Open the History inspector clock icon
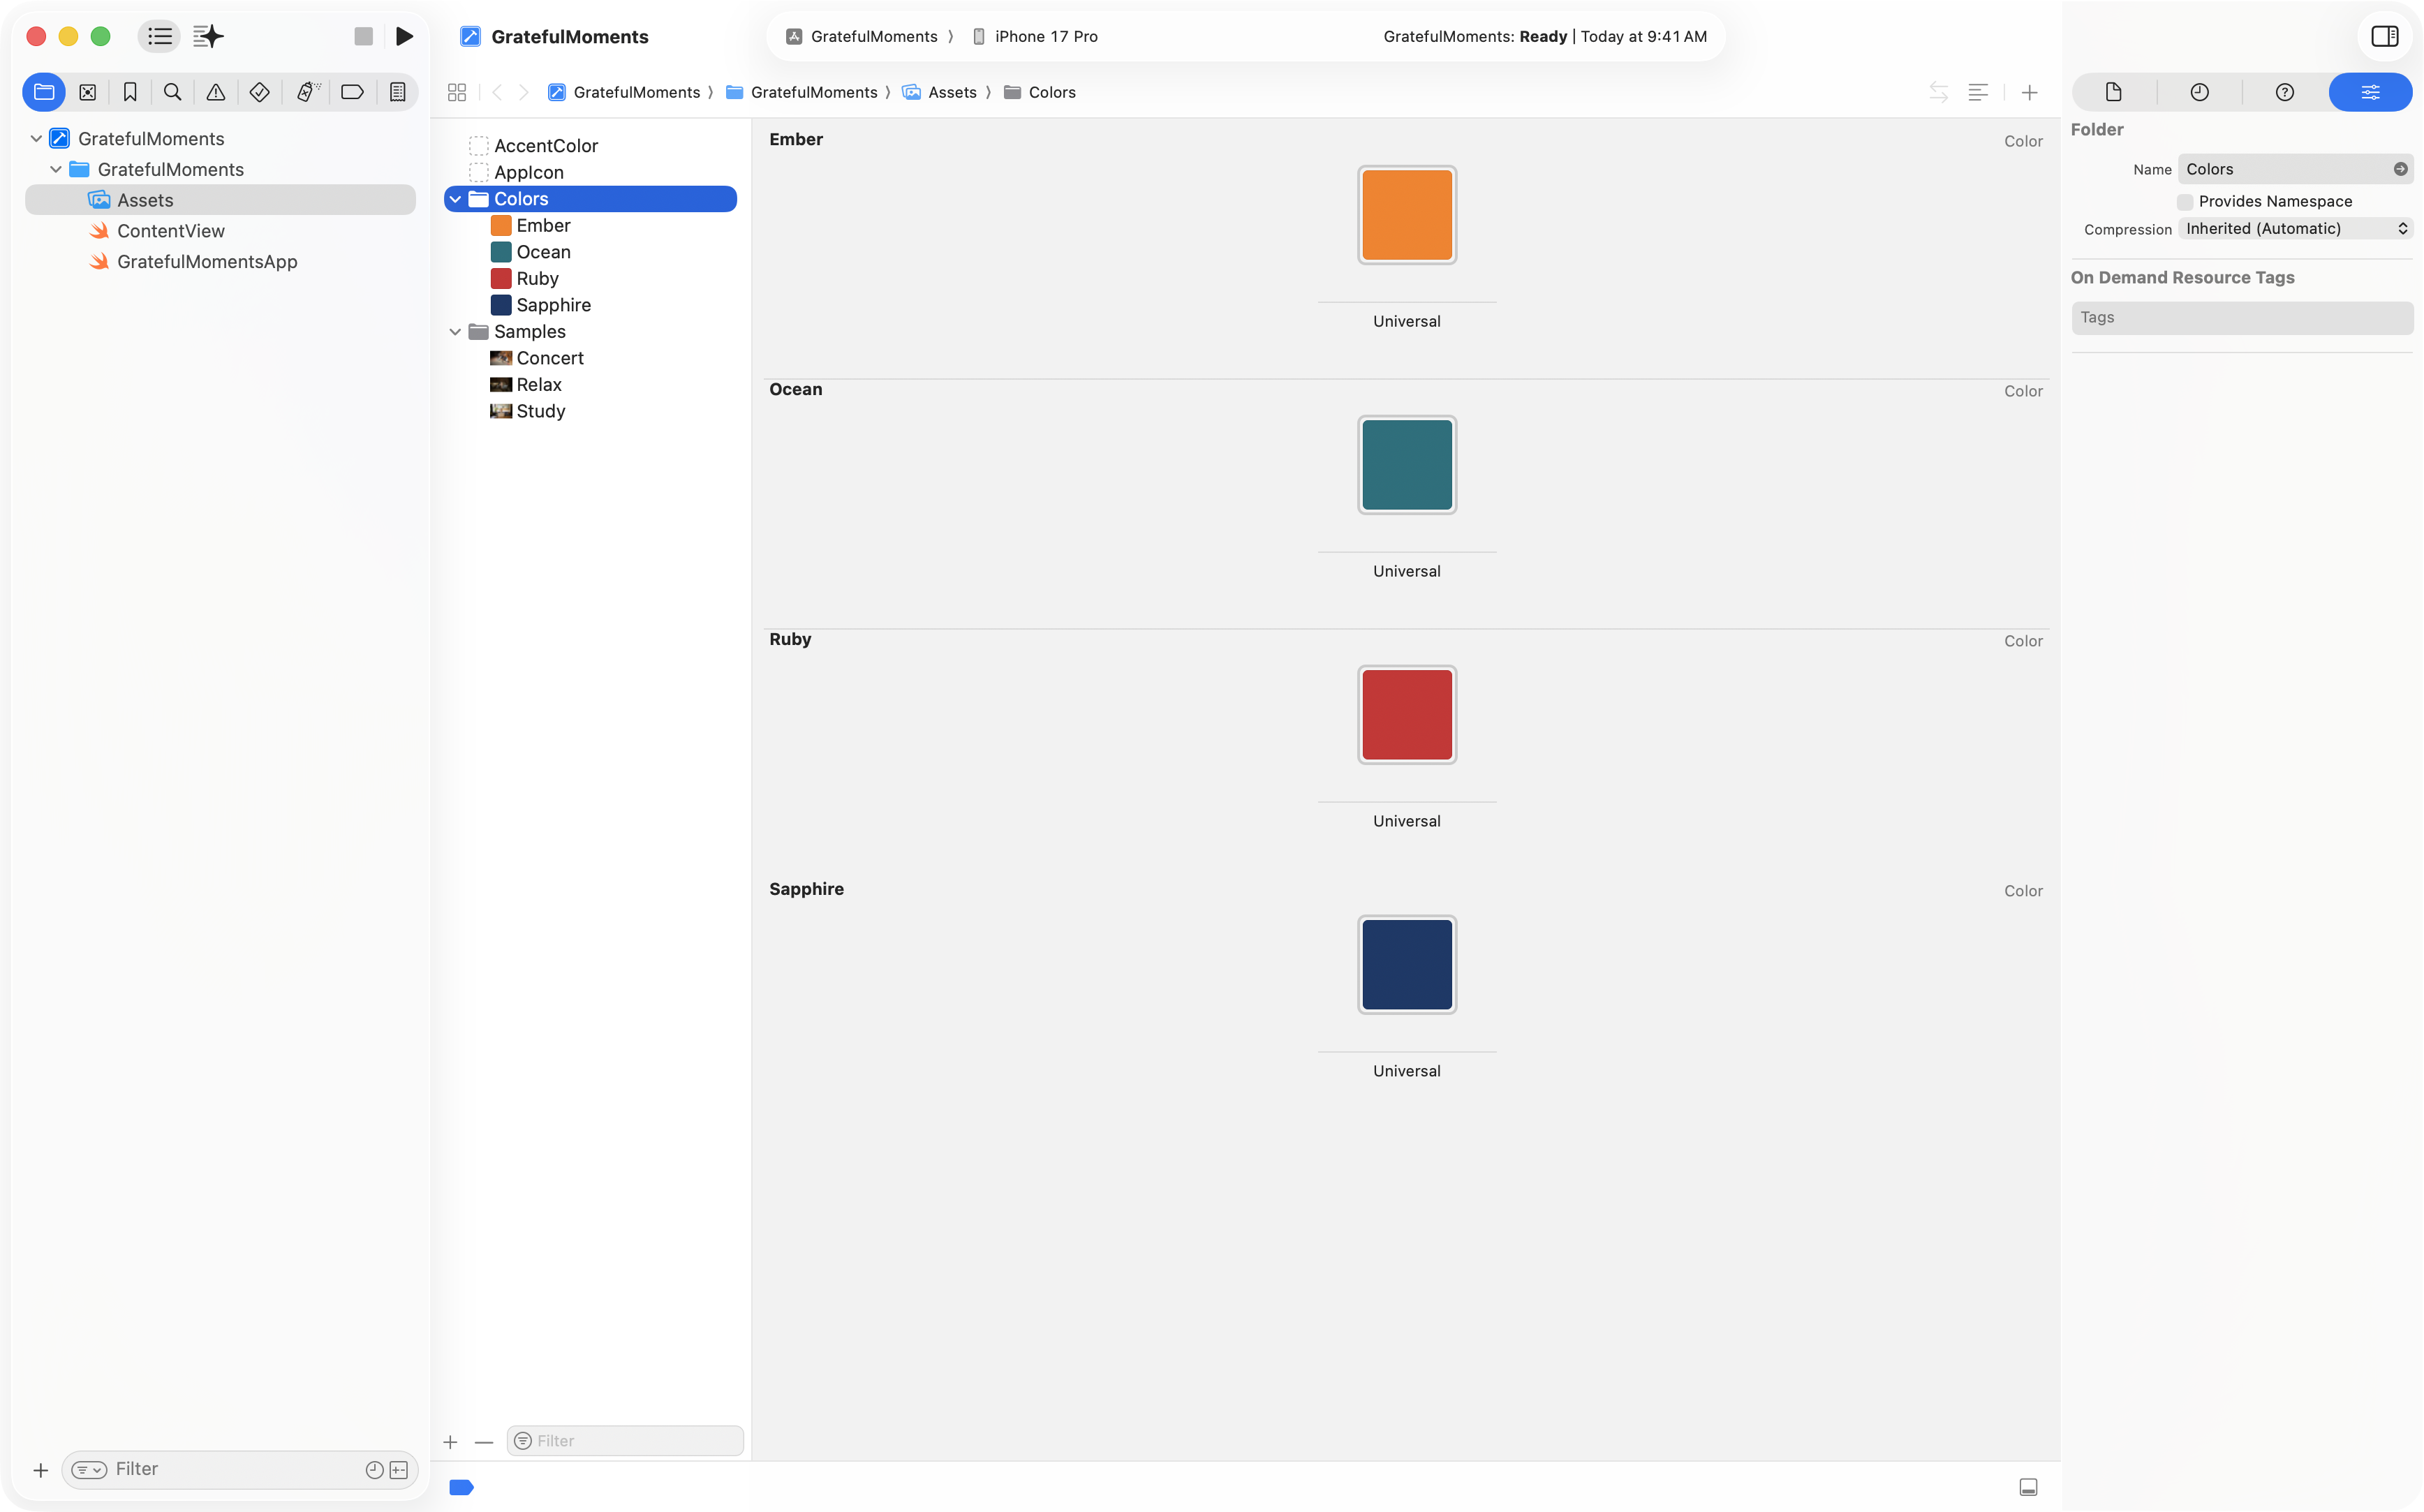The image size is (2424, 1512). [x=2199, y=92]
